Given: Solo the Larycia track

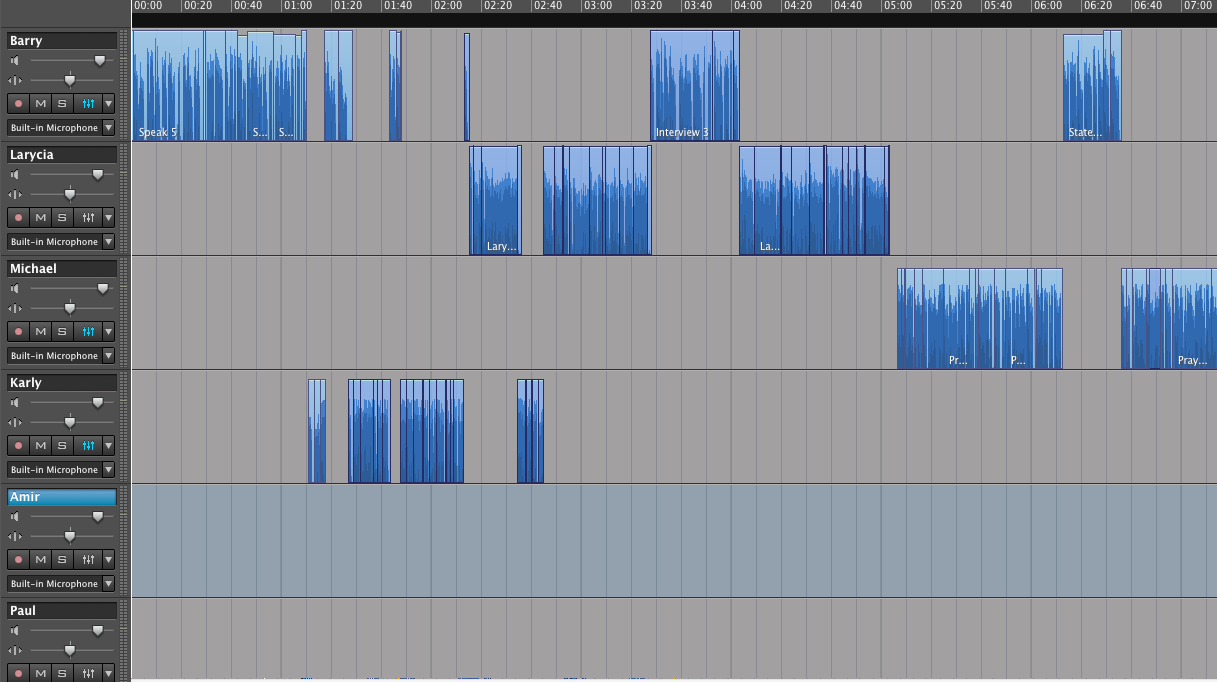Looking at the screenshot, I should pos(62,217).
